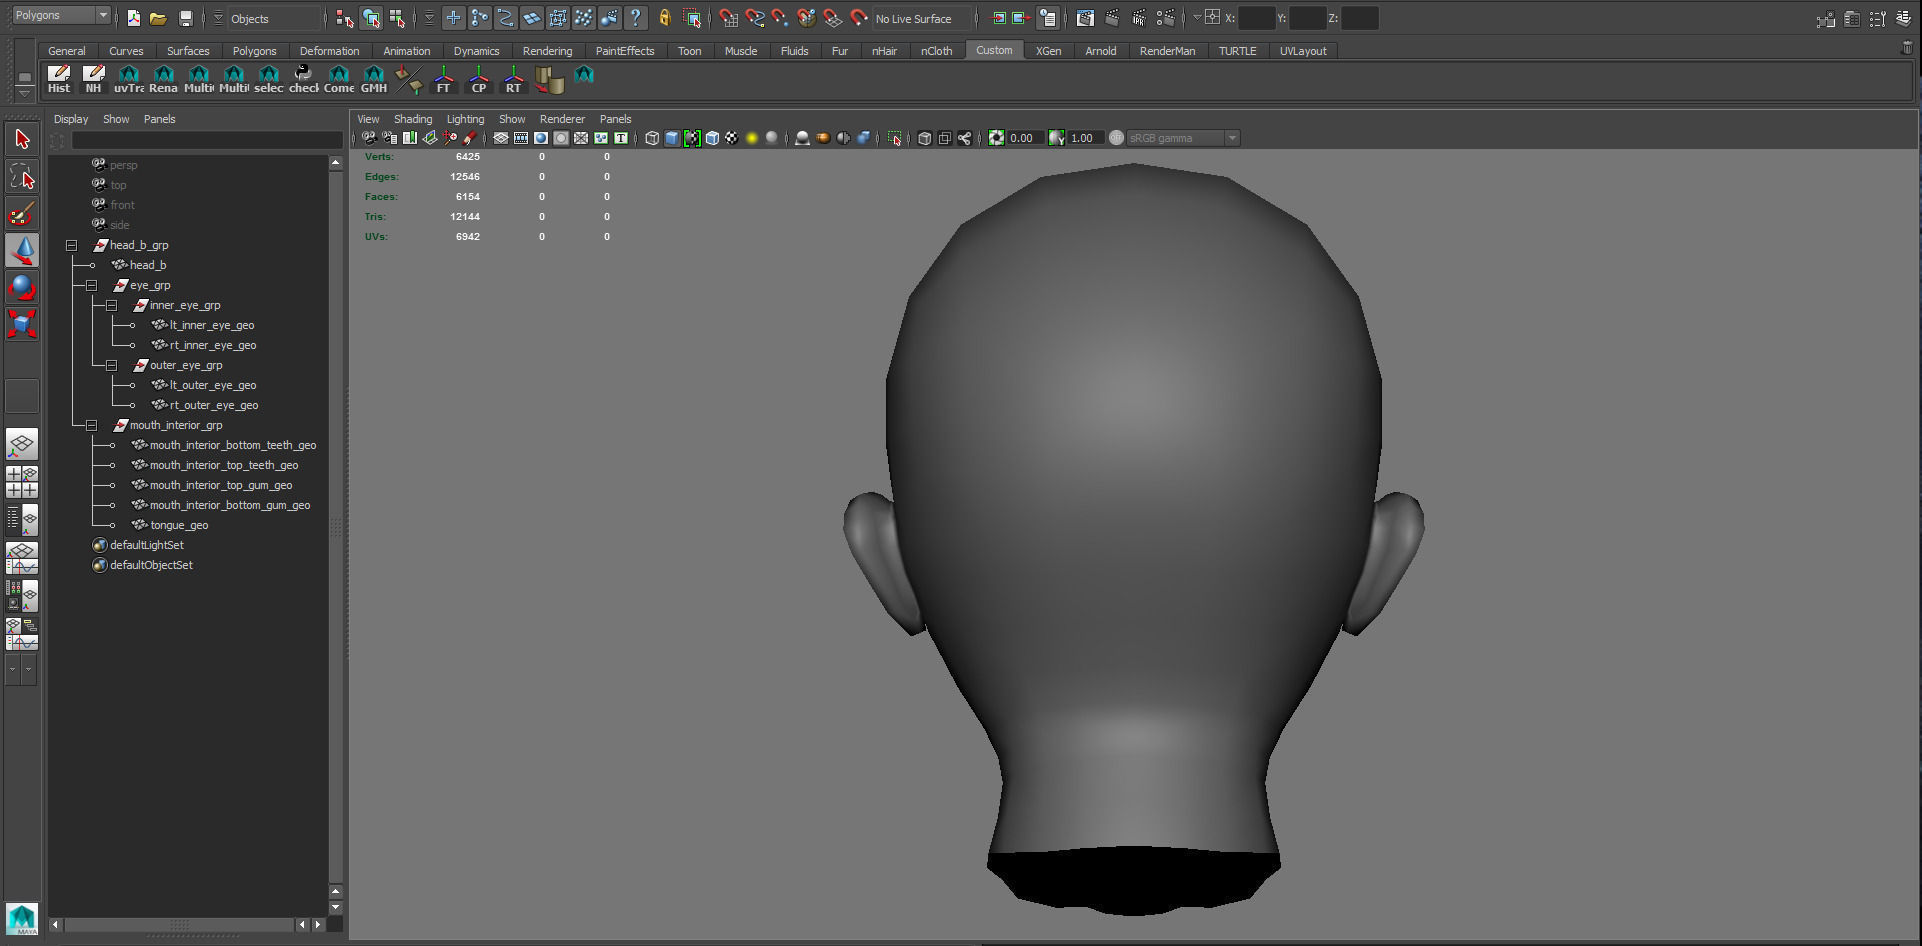Click the Snap to points magnet icon
The image size is (1922, 946).
781,18
